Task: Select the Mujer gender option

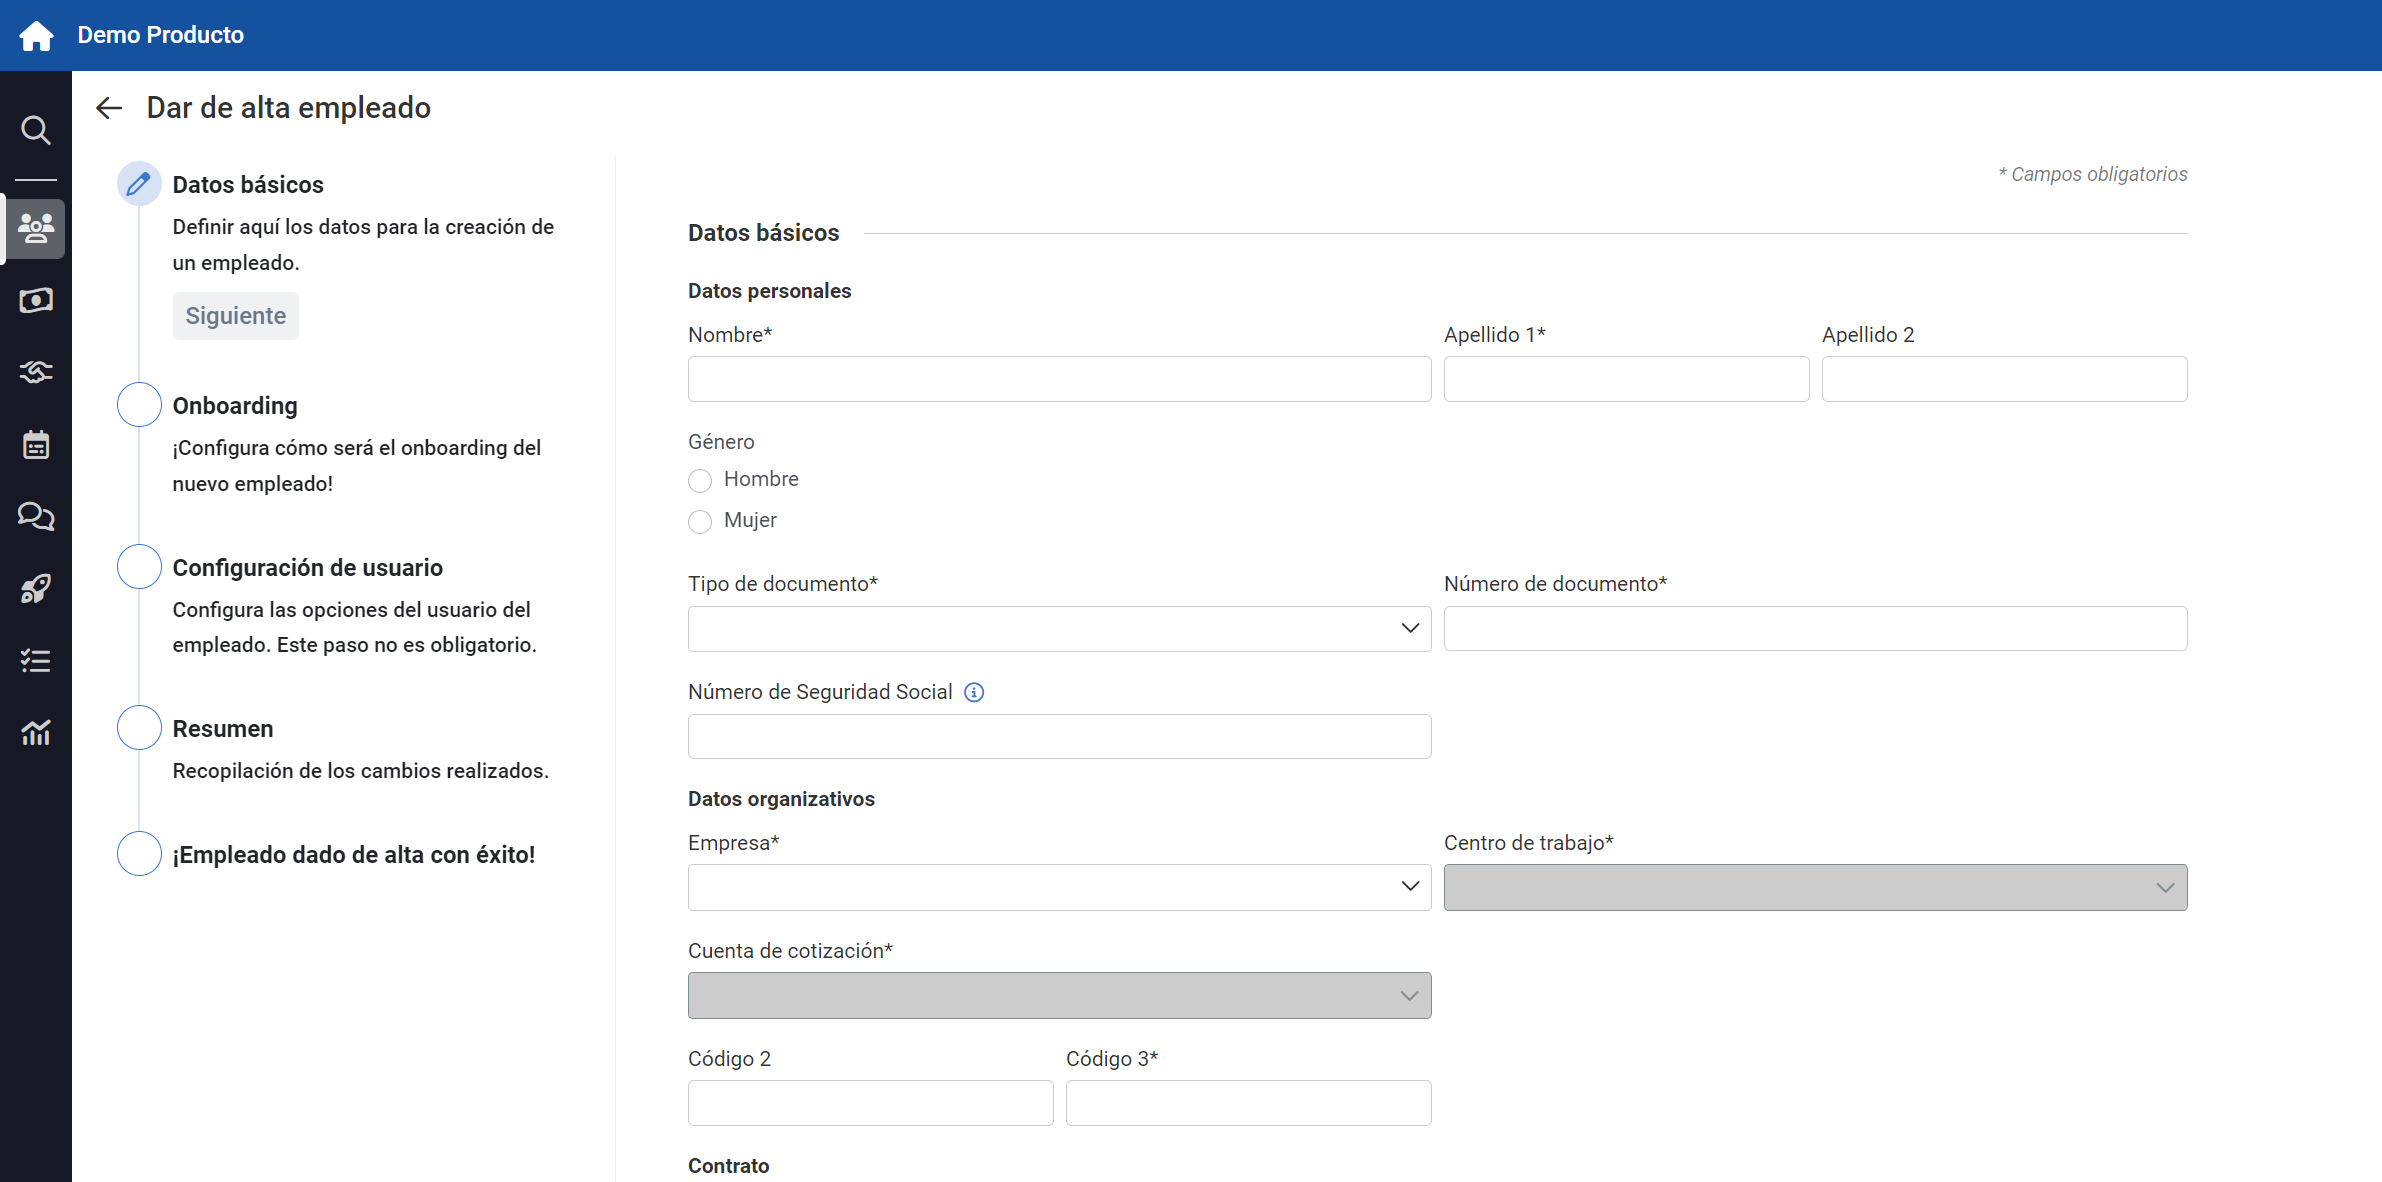Action: pos(700,522)
